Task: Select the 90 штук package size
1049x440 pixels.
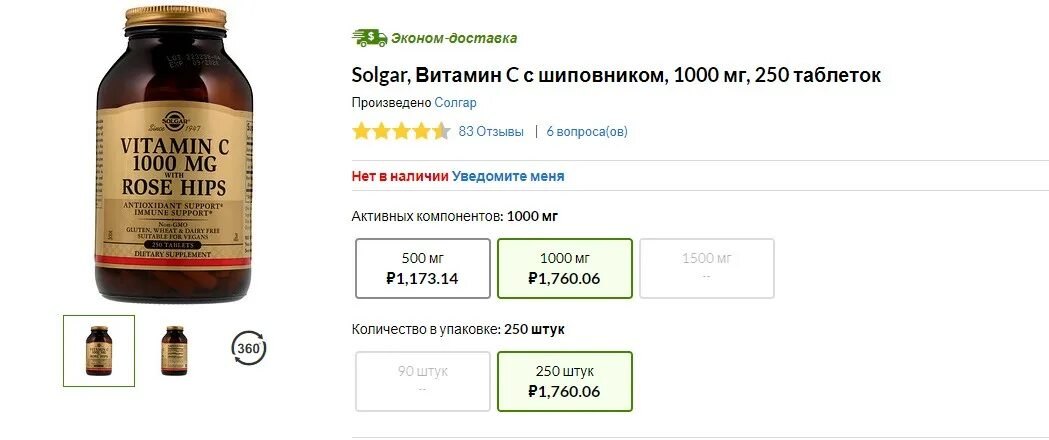Action: click(x=422, y=381)
